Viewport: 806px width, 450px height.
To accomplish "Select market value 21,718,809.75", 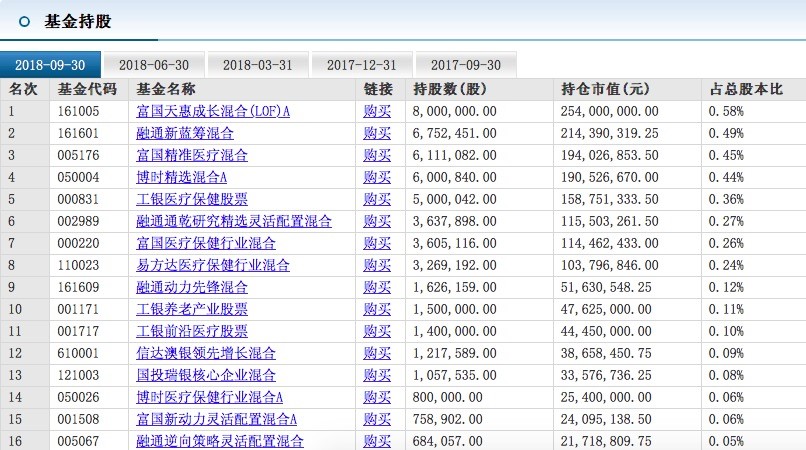I will (x=606, y=441).
